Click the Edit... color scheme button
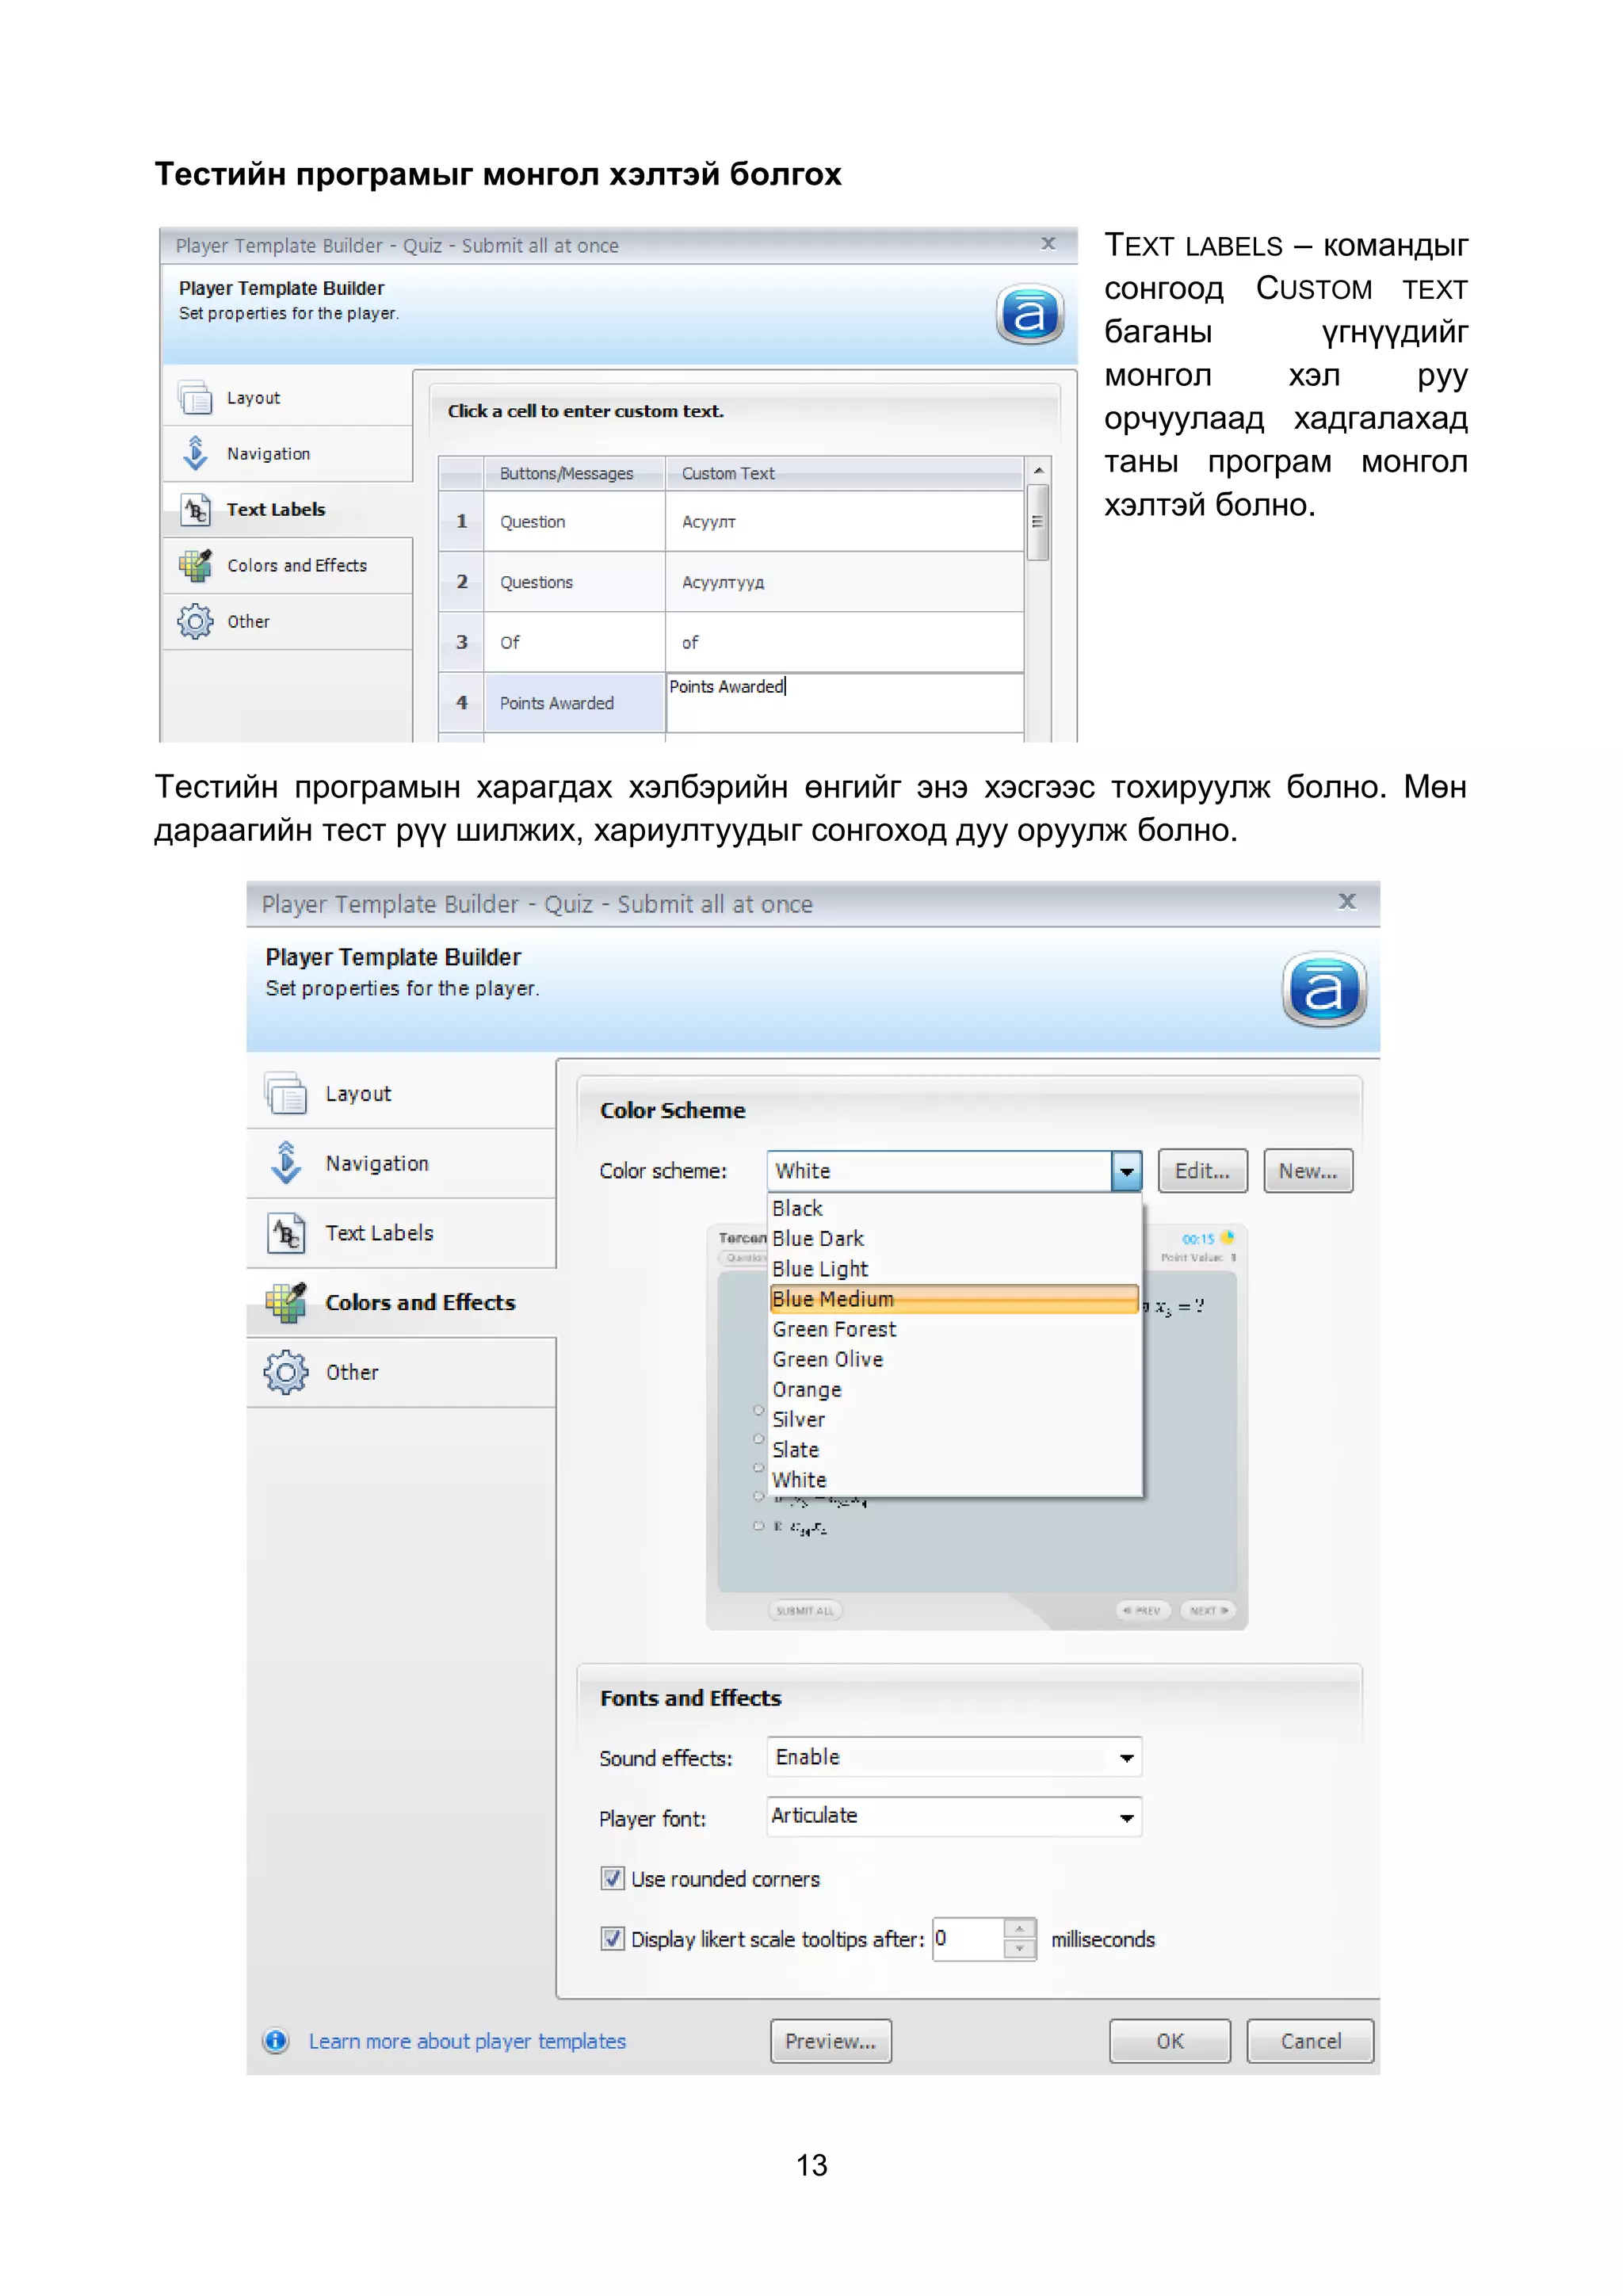The image size is (1623, 2296). click(x=1202, y=1171)
